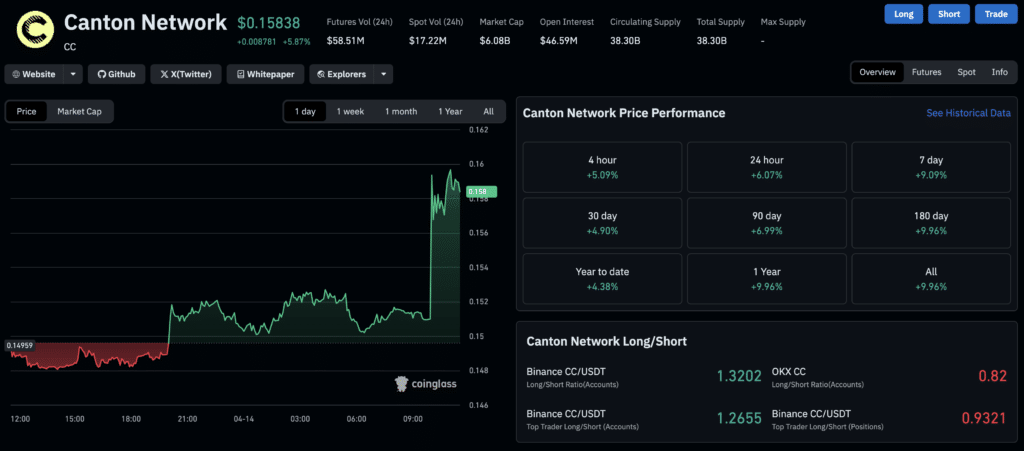Click the Canton Network coin logo

37,28
